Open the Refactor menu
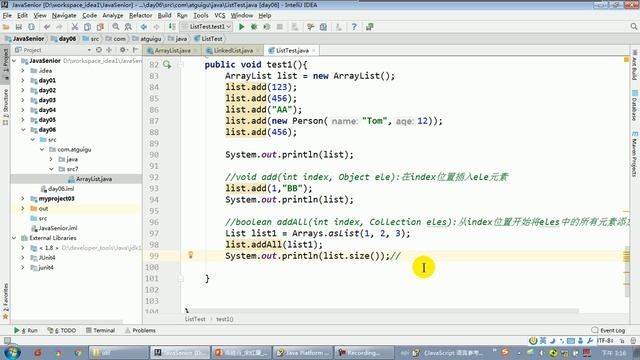 140,16
